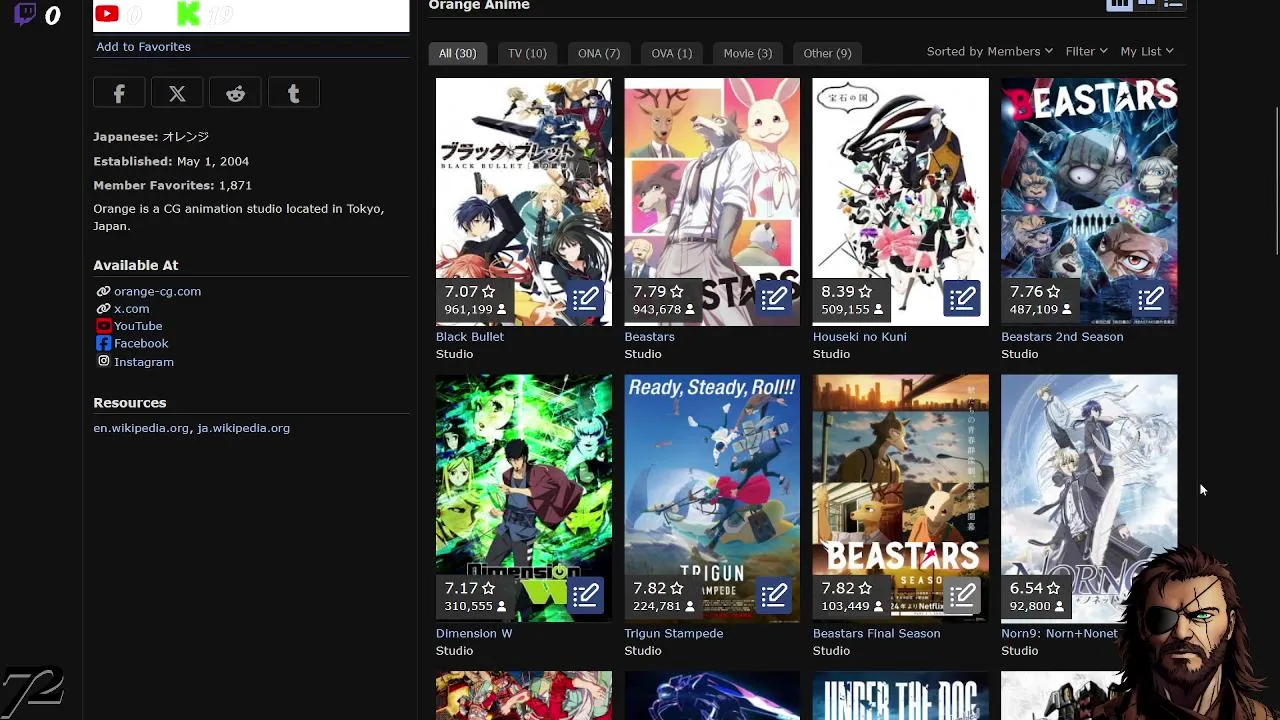Switch to the ONA (7) tab
Viewport: 1280px width, 720px height.
point(599,53)
